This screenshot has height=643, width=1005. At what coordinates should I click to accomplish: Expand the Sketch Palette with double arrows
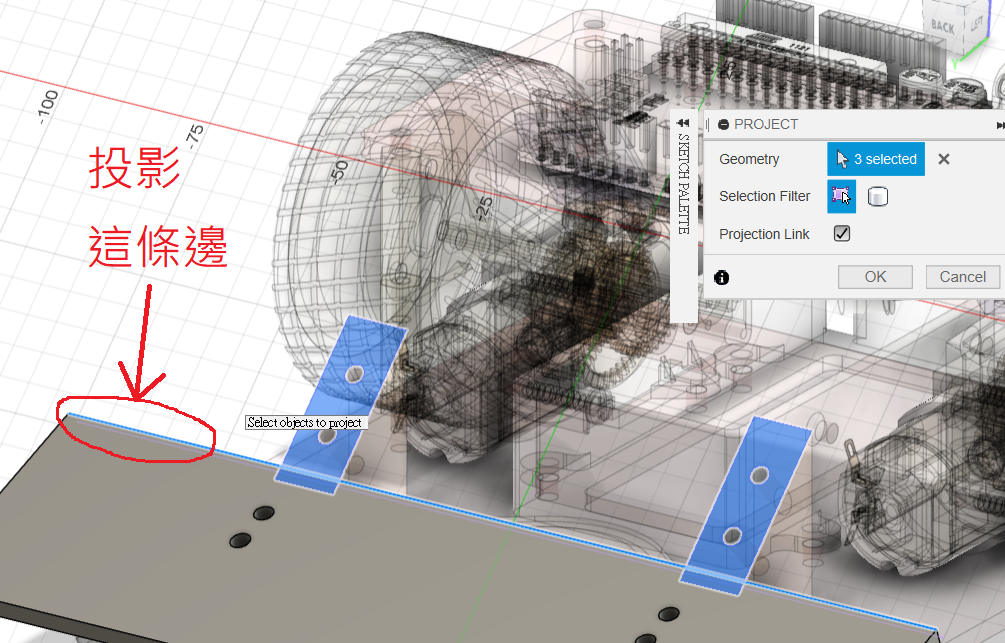point(683,122)
